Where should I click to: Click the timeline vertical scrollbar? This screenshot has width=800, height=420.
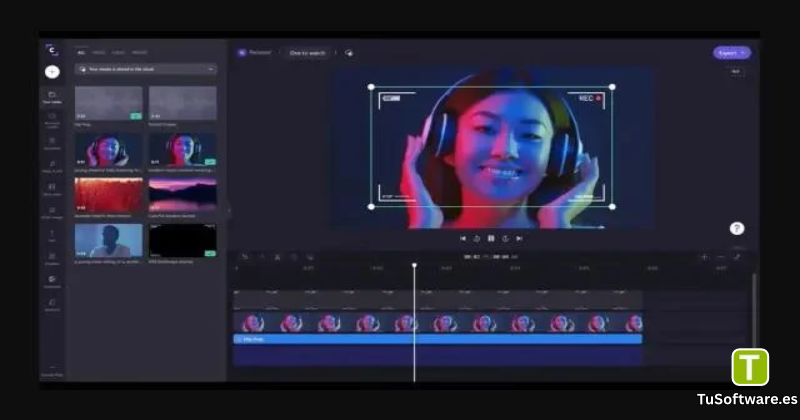point(754,311)
